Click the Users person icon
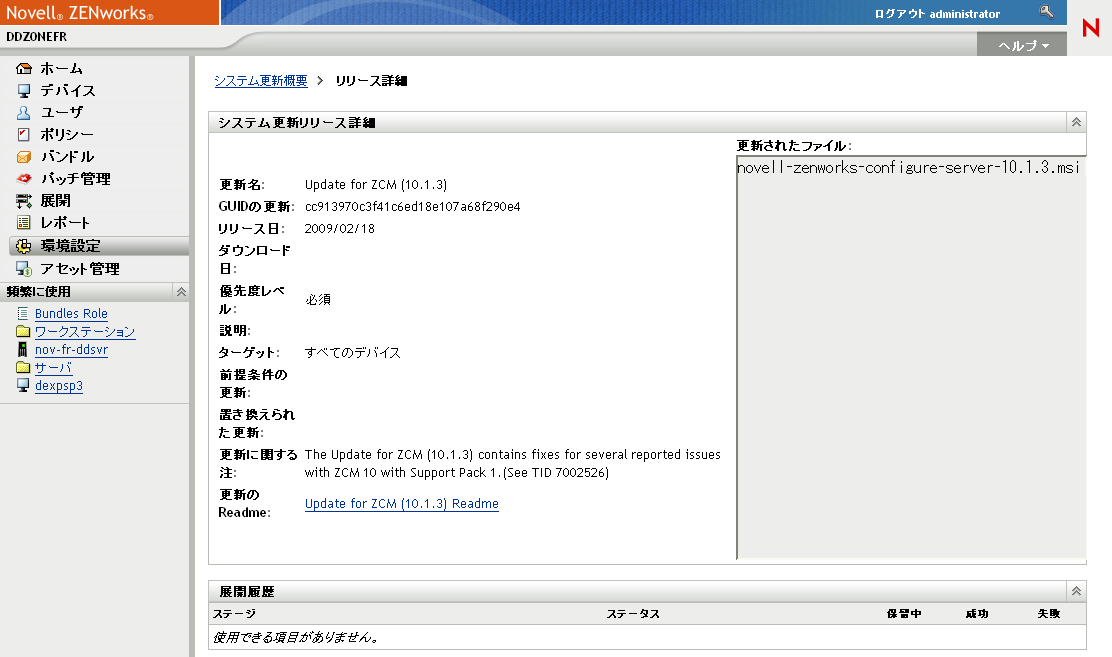 [x=23, y=113]
